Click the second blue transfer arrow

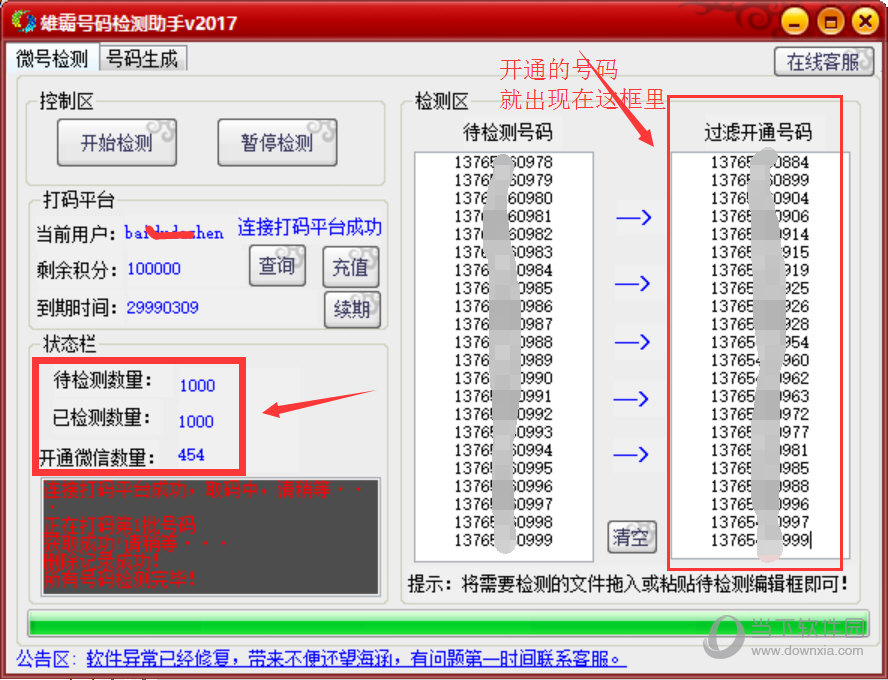point(634,284)
